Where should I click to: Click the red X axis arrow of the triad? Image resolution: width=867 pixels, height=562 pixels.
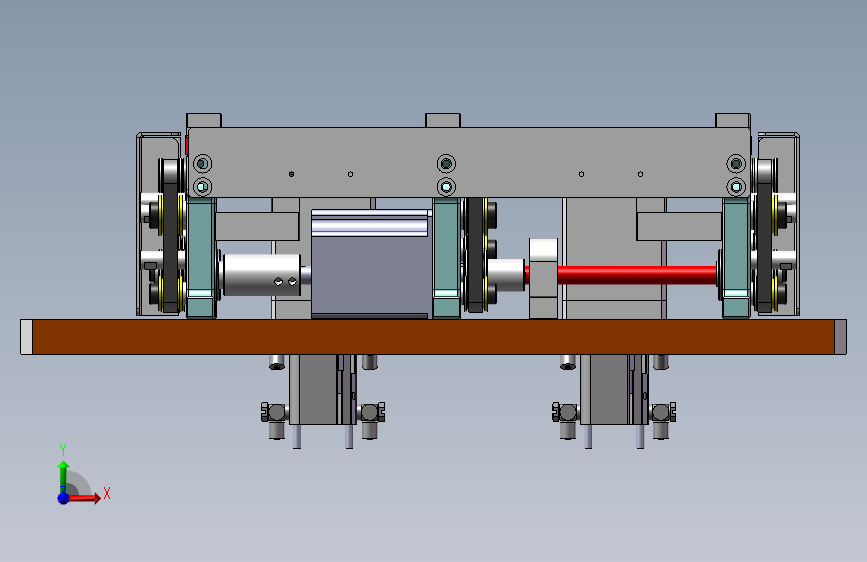84,498
